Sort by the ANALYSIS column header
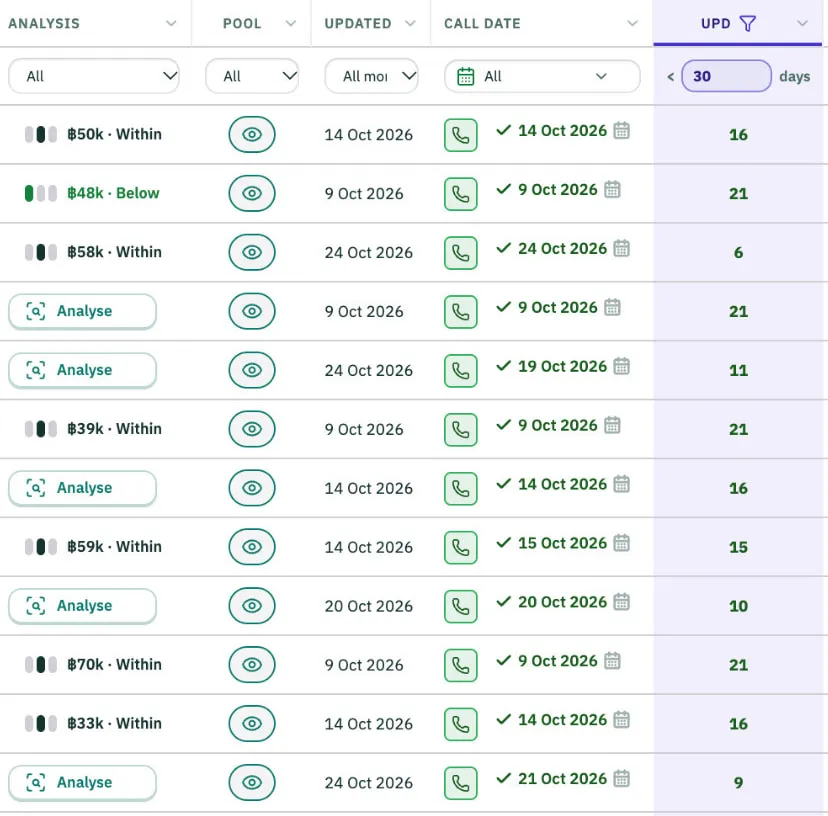This screenshot has width=828, height=816. point(44,24)
